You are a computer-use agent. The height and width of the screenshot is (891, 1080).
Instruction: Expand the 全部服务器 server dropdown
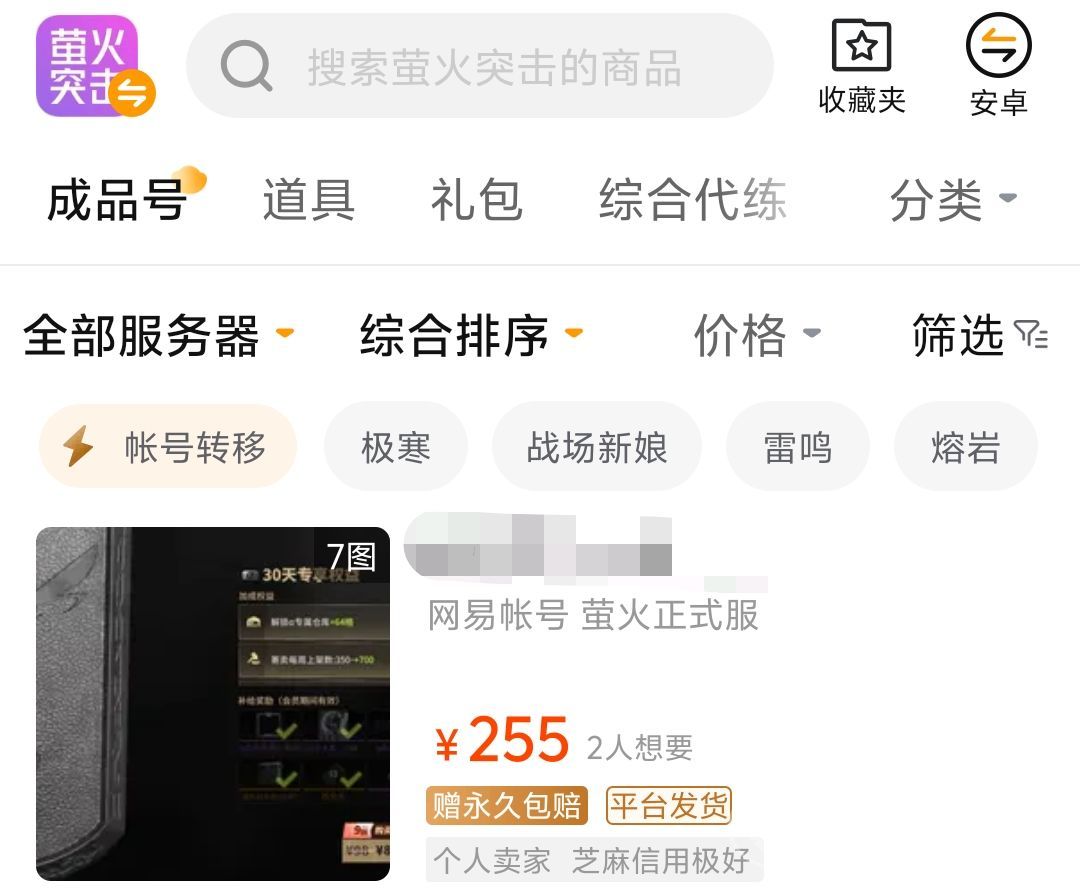[x=159, y=335]
